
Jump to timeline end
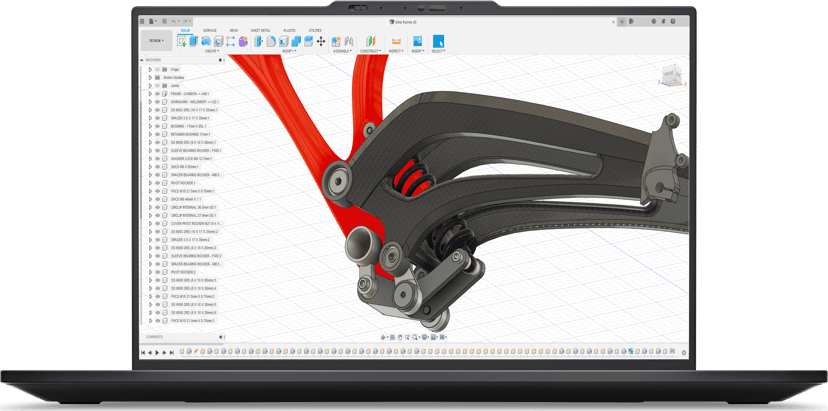coord(172,352)
